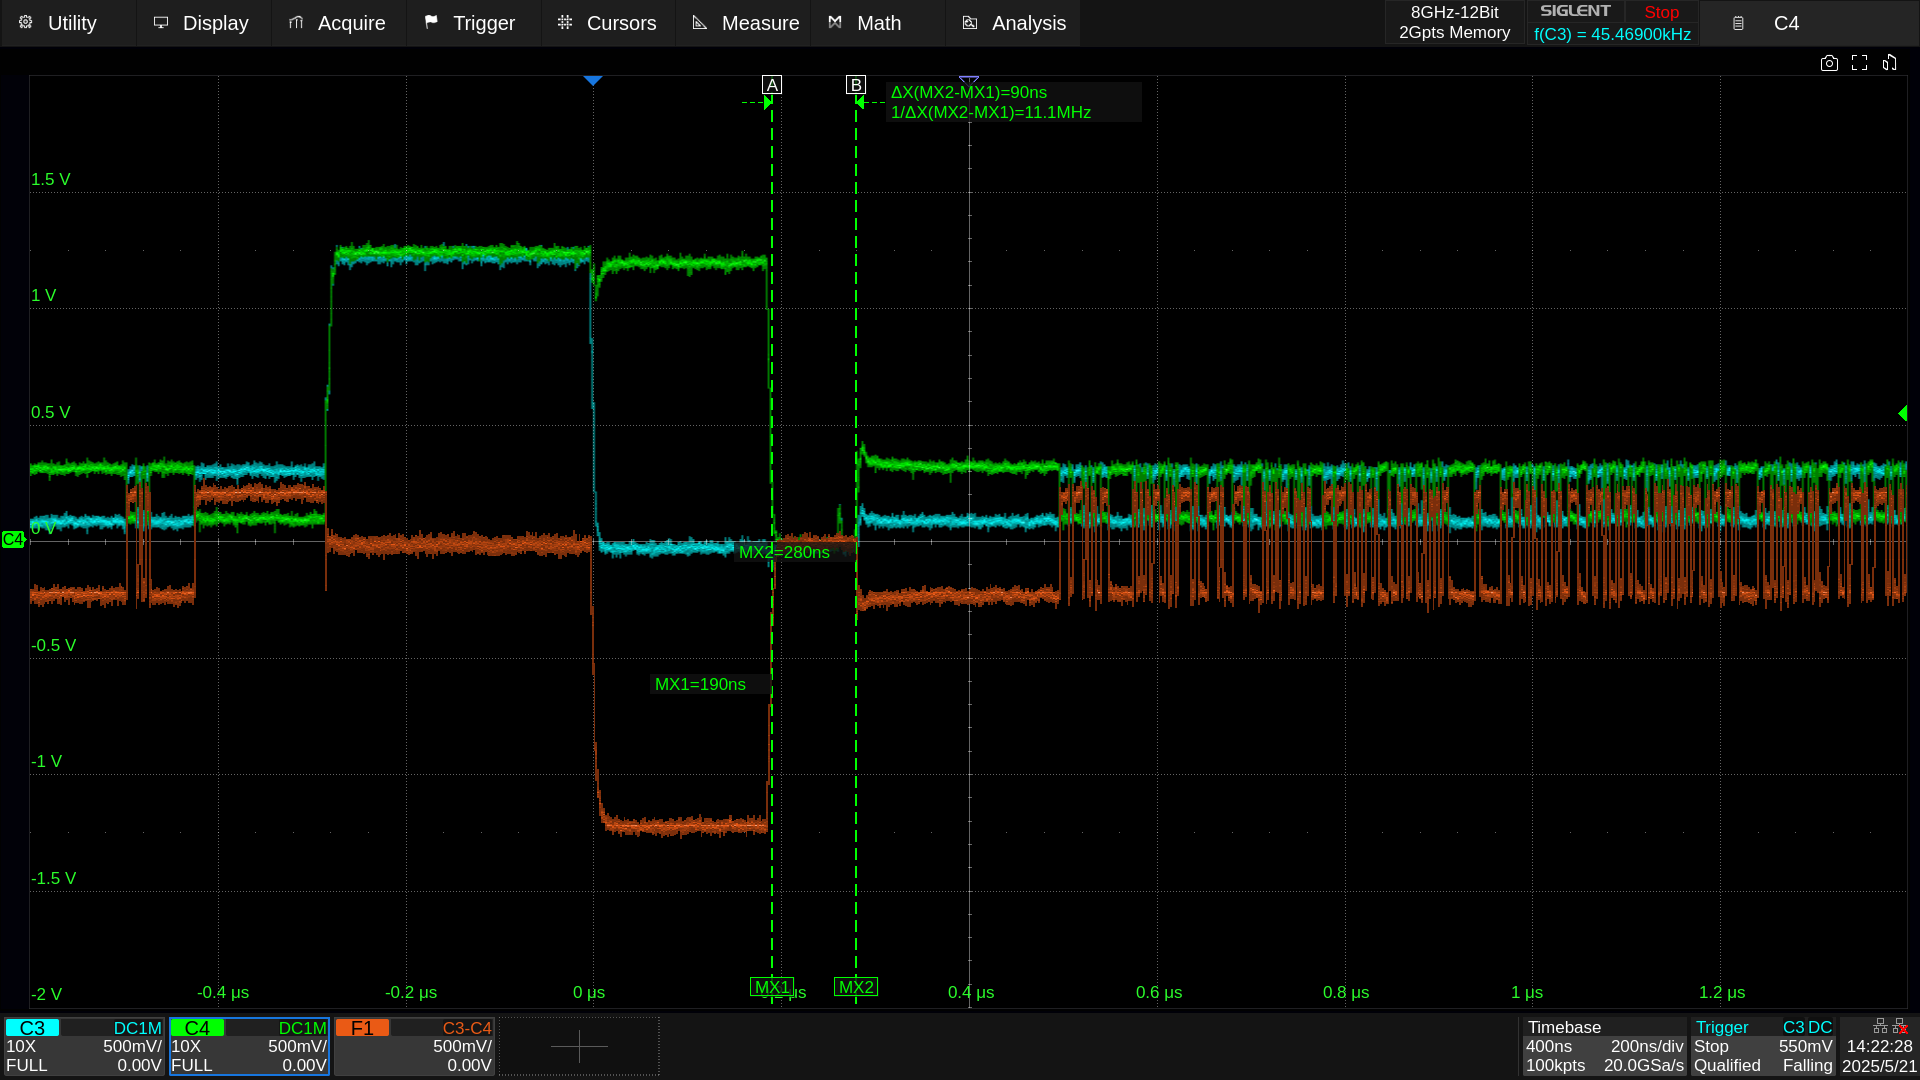The height and width of the screenshot is (1080, 1920).
Task: Click the trigger level arrow at right edge
Action: tap(1902, 413)
